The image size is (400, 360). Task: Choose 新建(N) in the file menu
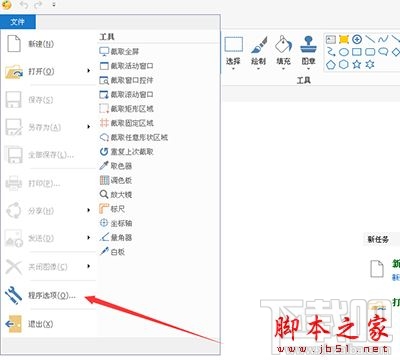[41, 44]
